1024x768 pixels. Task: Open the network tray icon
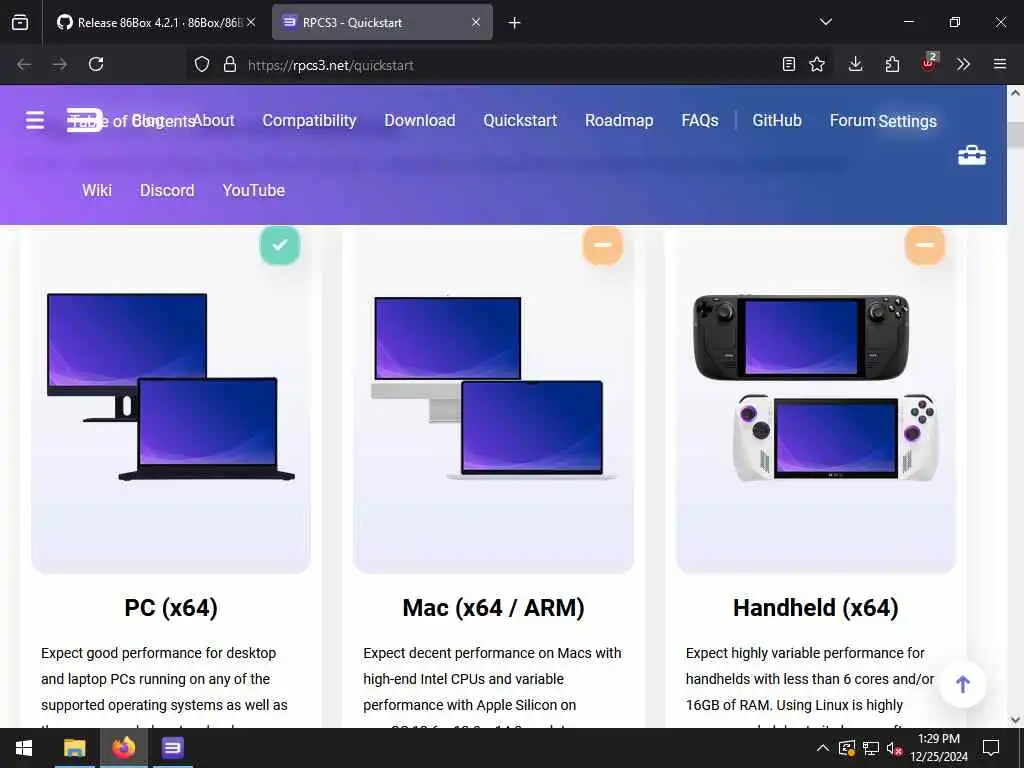click(871, 748)
